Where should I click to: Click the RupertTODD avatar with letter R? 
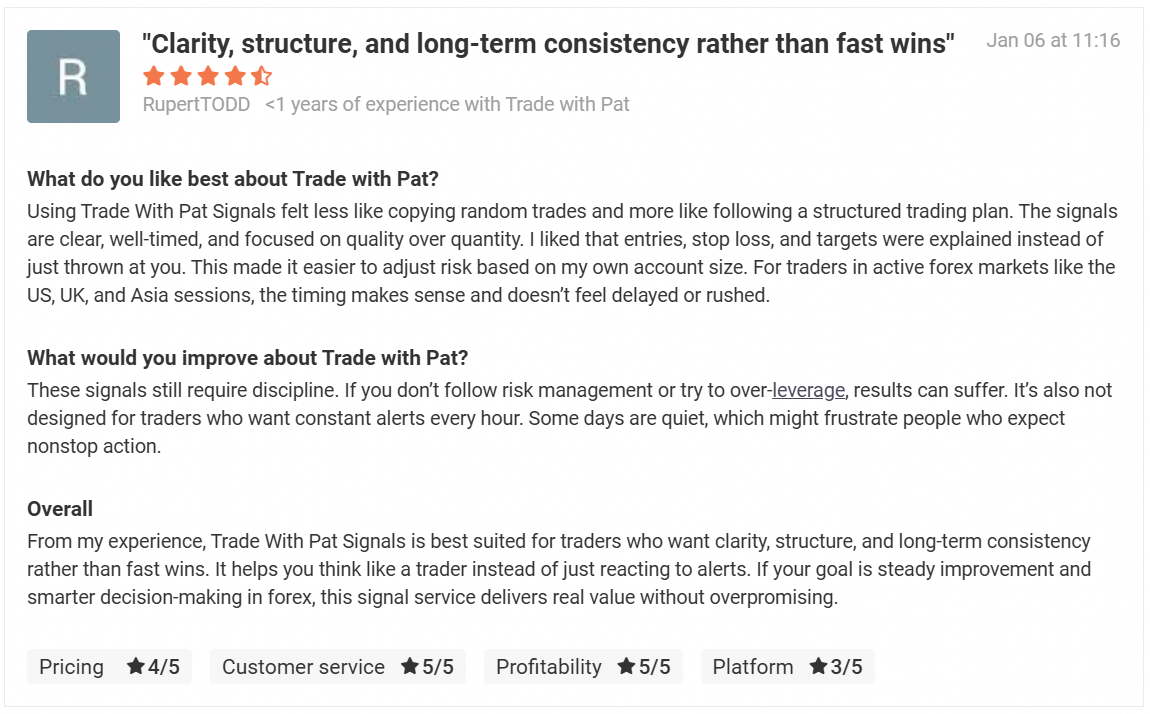pyautogui.click(x=73, y=77)
